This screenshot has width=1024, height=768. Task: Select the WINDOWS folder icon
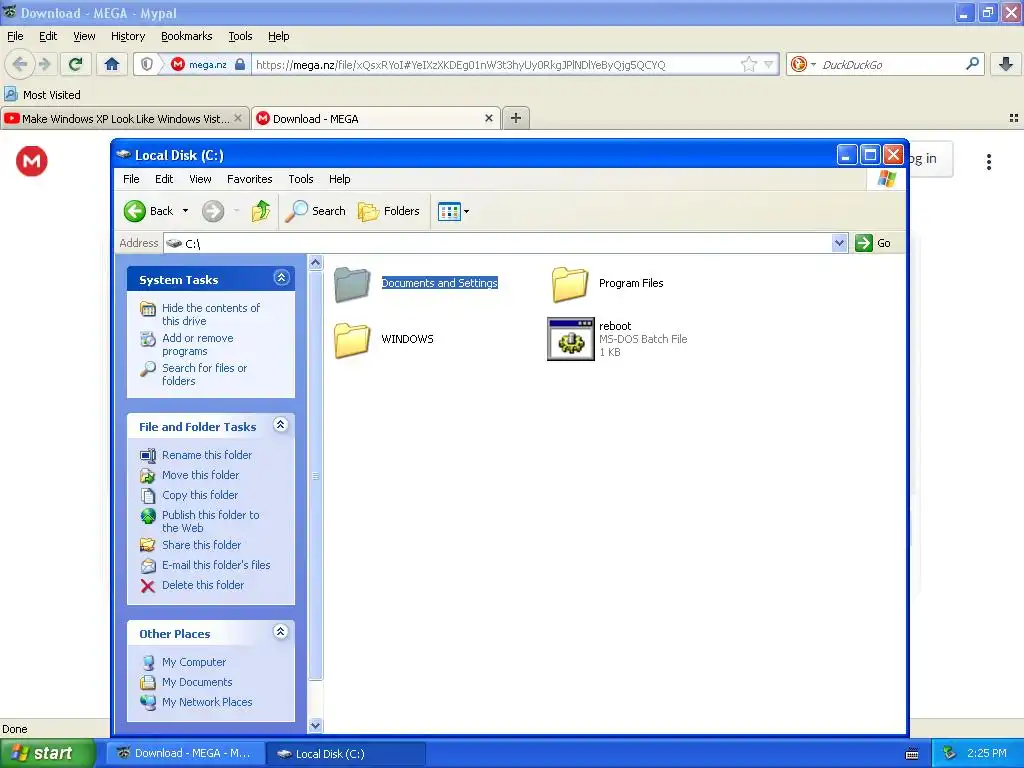(353, 340)
